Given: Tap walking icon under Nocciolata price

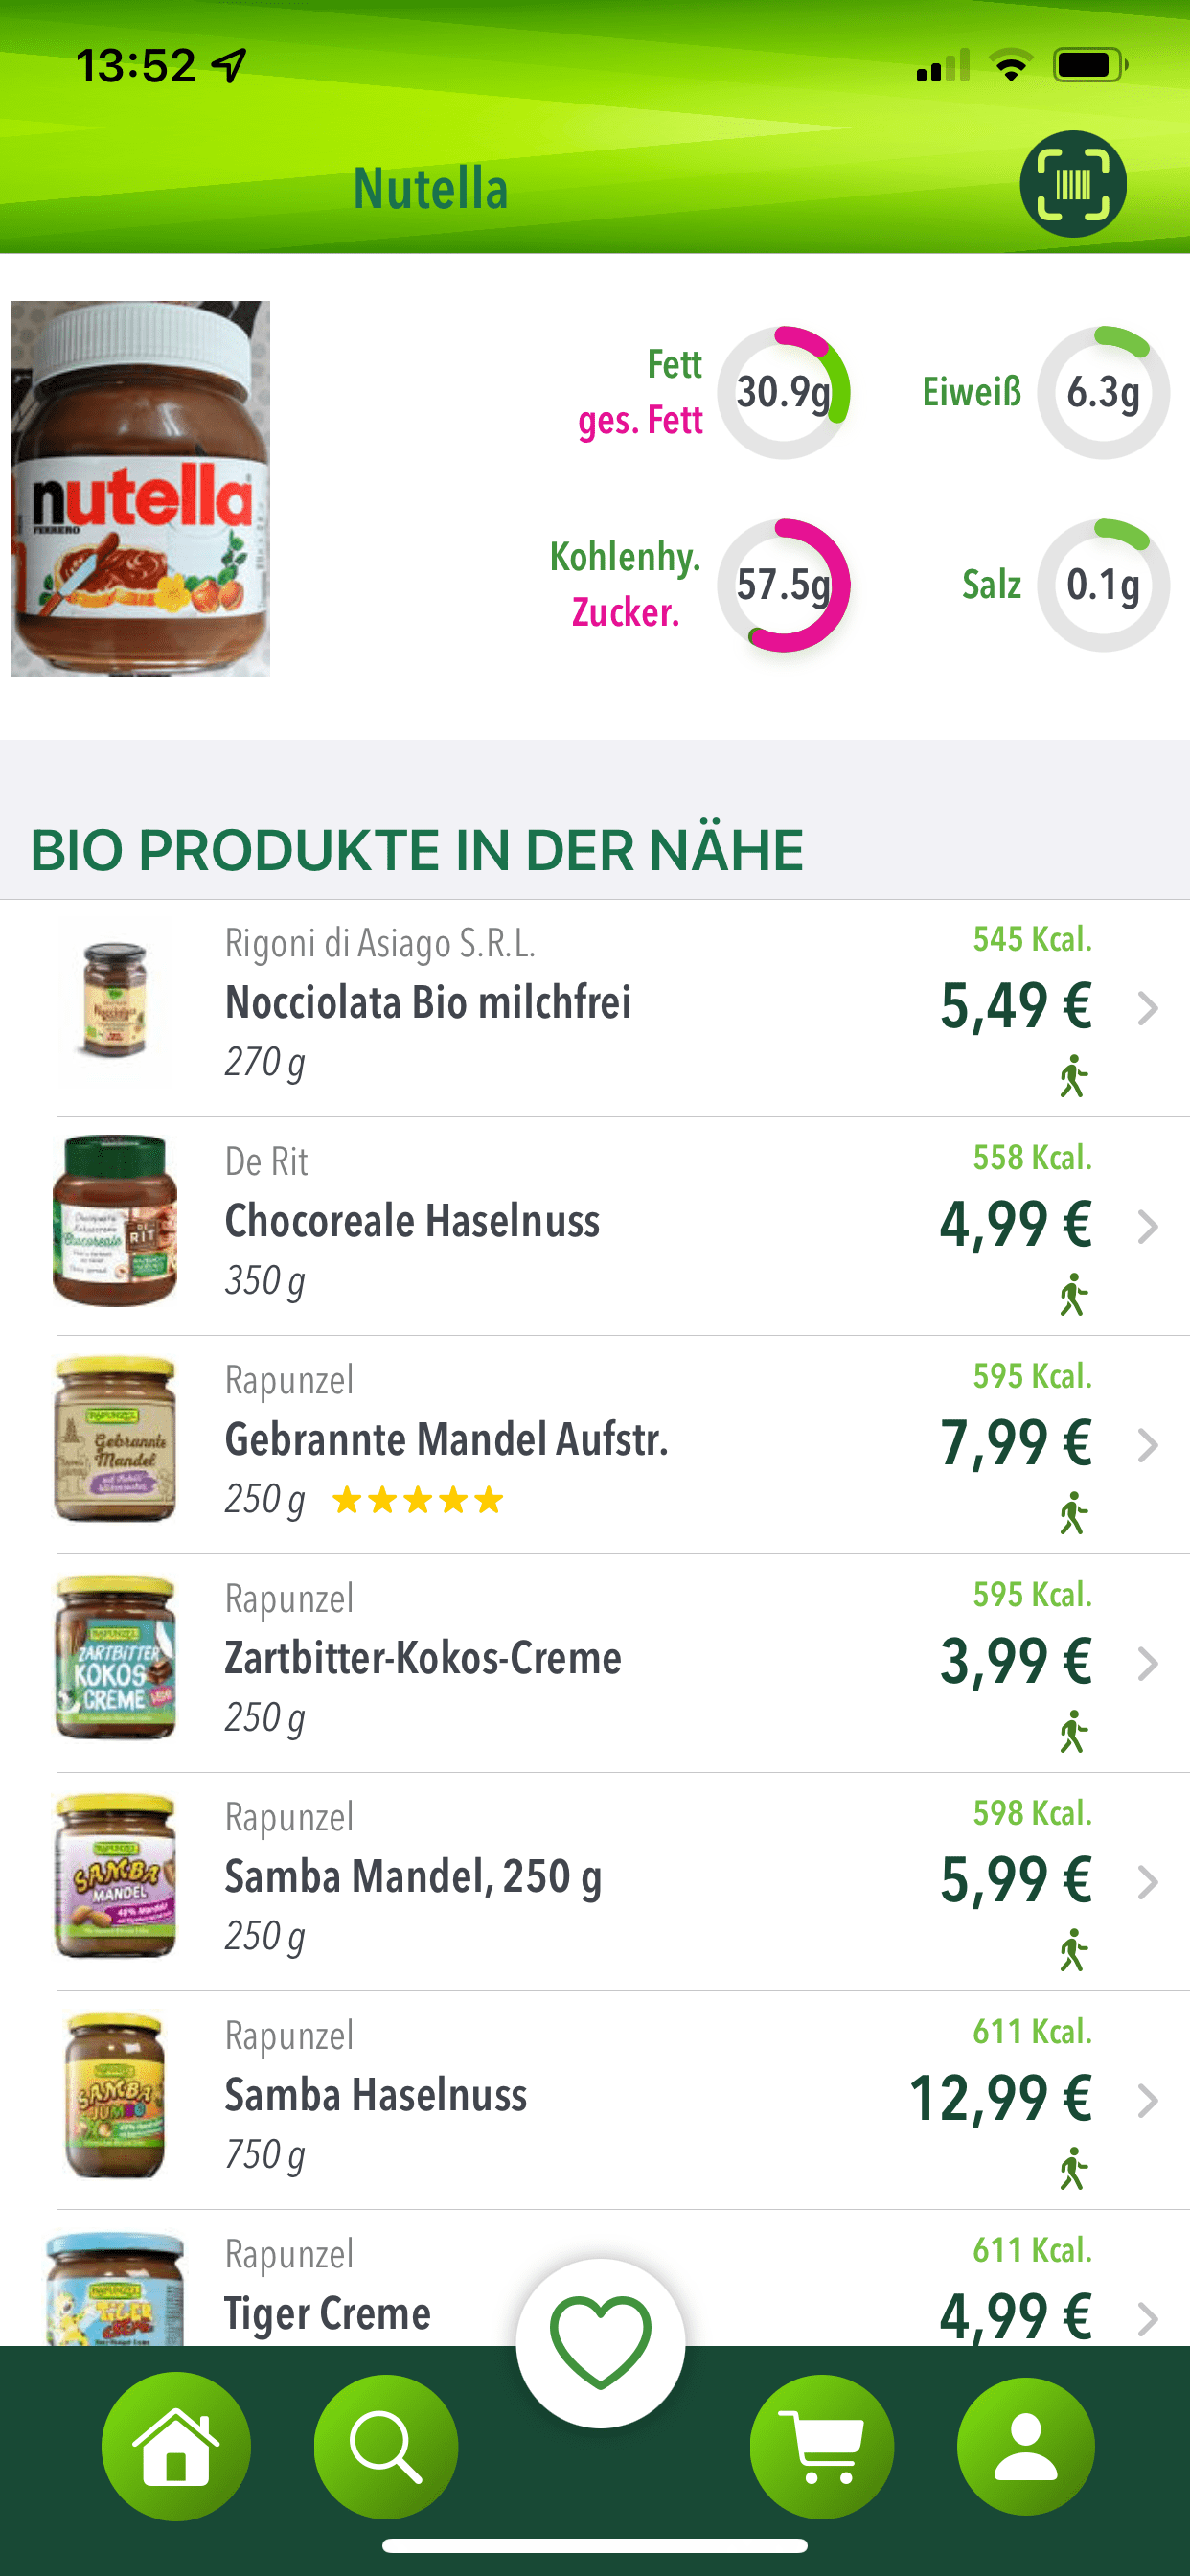Looking at the screenshot, I should click(1073, 1076).
